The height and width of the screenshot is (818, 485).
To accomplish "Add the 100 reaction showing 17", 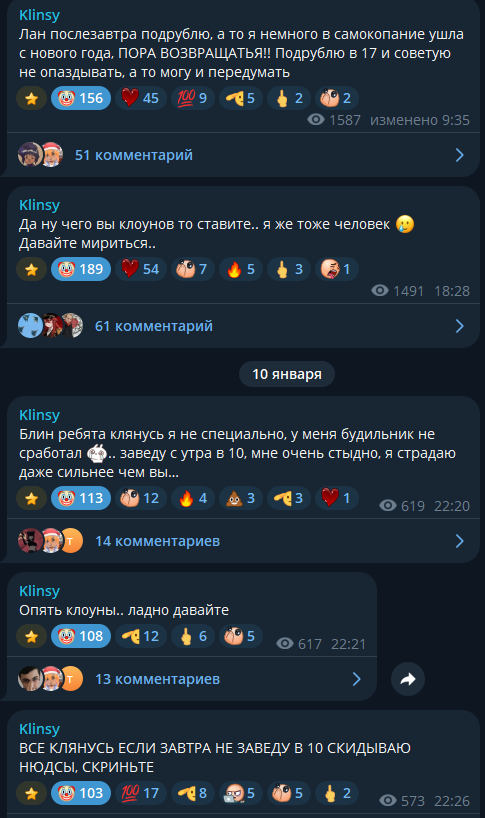I will tap(140, 793).
